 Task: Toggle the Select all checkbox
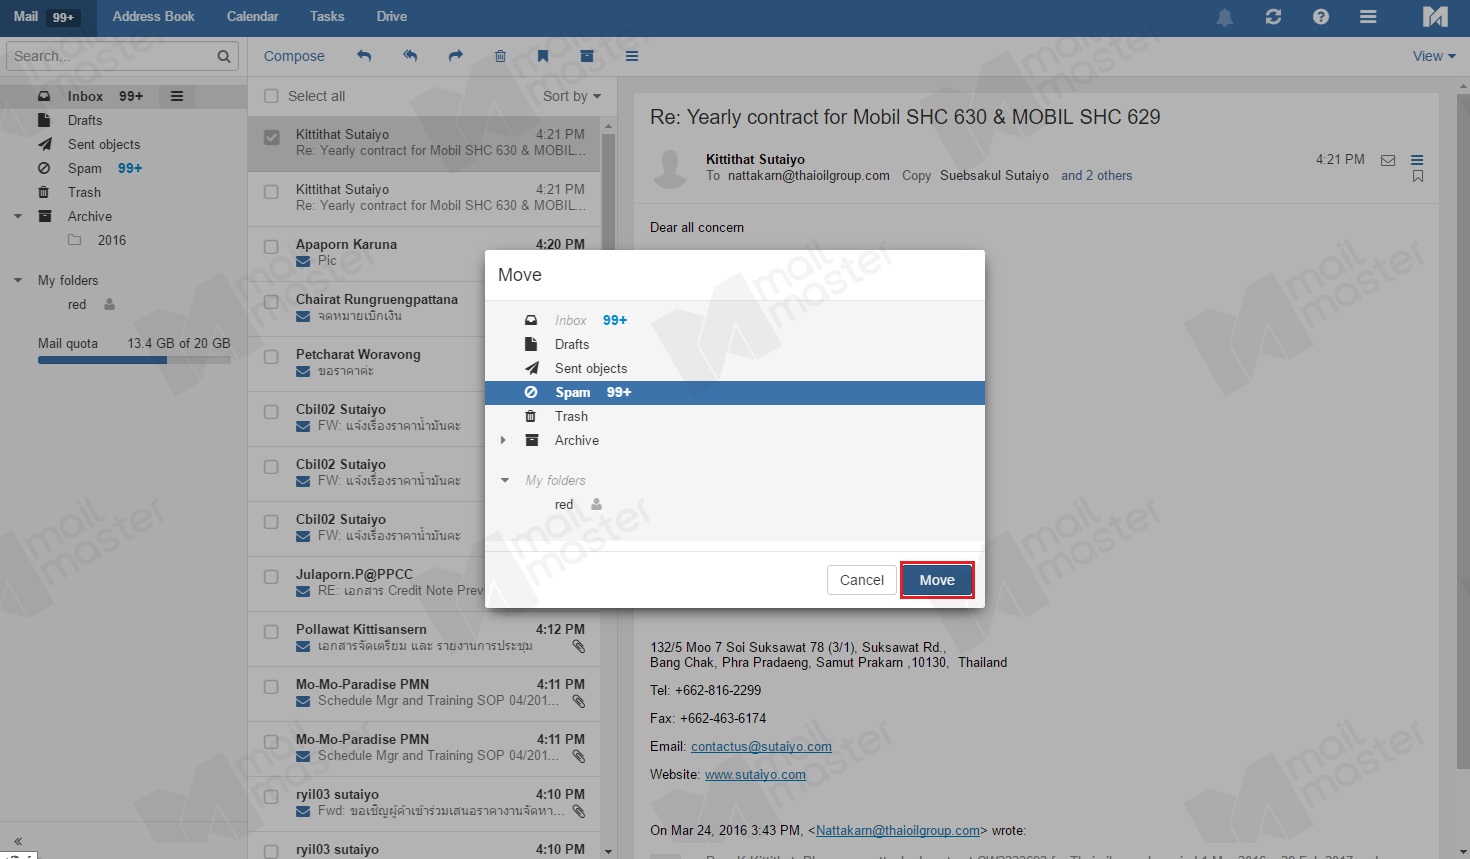(271, 96)
